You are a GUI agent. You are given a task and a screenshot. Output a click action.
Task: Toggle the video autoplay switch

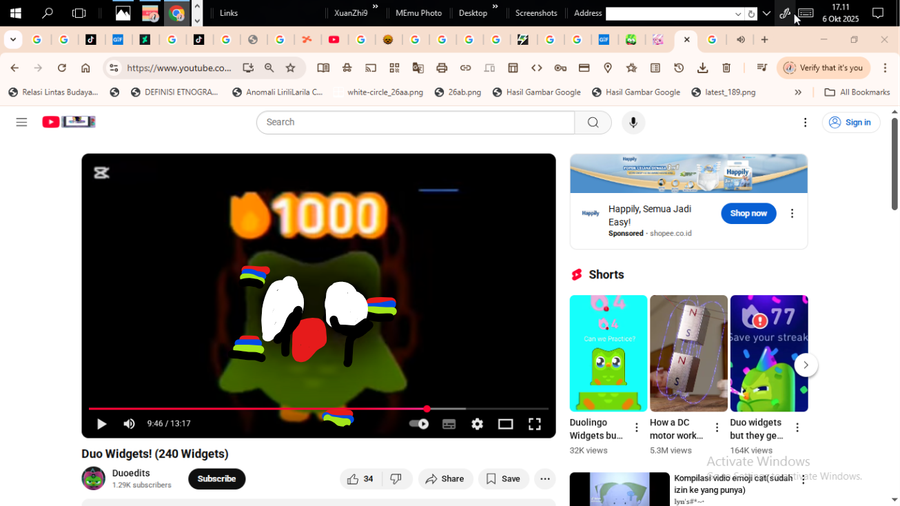(x=419, y=424)
